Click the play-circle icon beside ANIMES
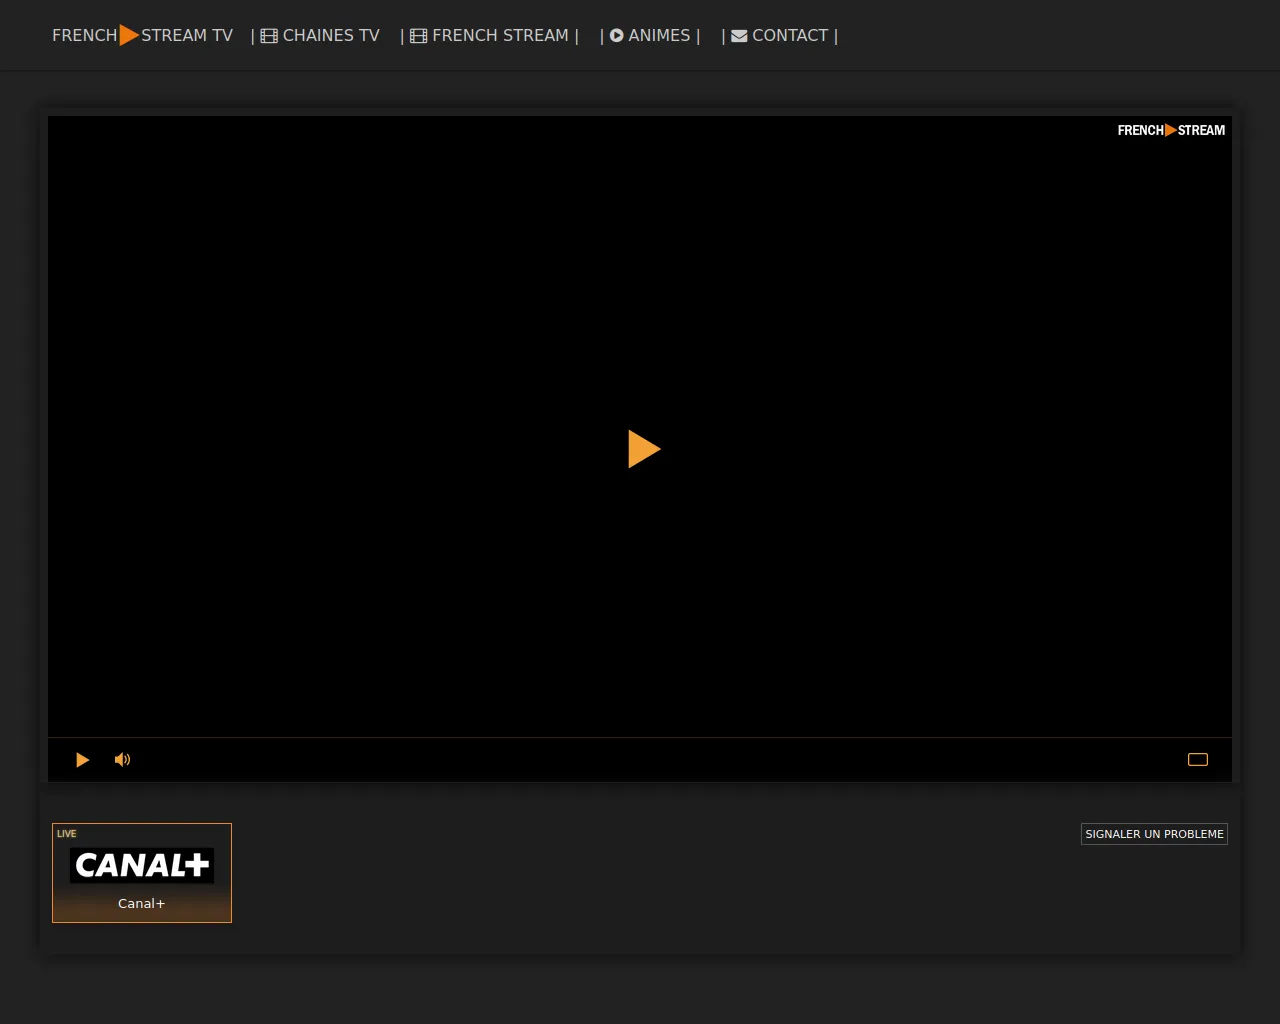 click(x=617, y=36)
